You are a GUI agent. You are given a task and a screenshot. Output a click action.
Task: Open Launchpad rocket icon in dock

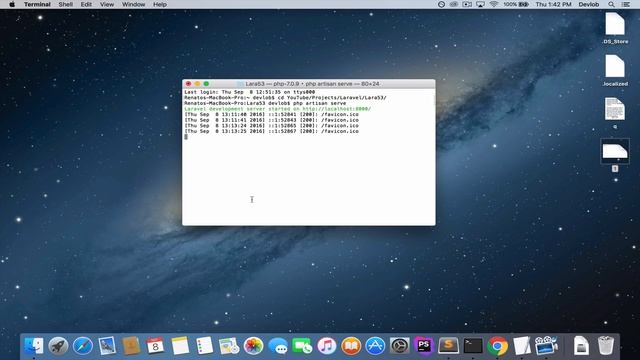click(58, 346)
